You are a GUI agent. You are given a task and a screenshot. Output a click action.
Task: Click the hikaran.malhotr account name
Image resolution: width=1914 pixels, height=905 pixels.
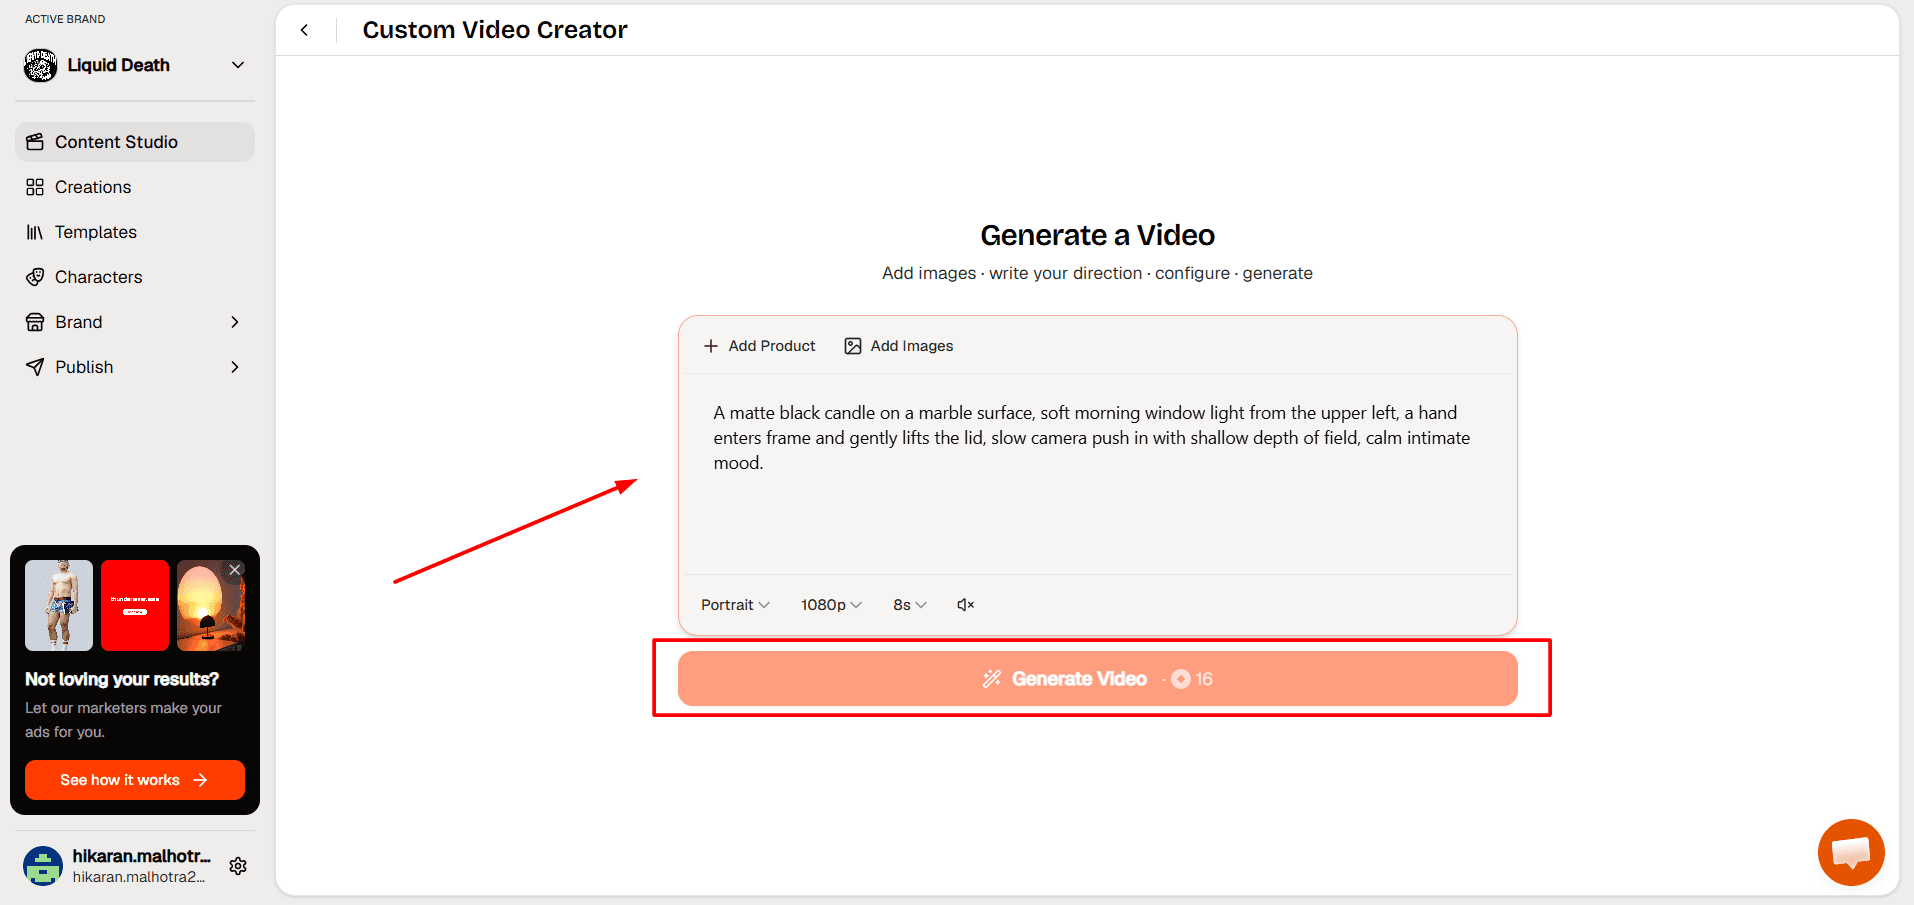pos(142,856)
